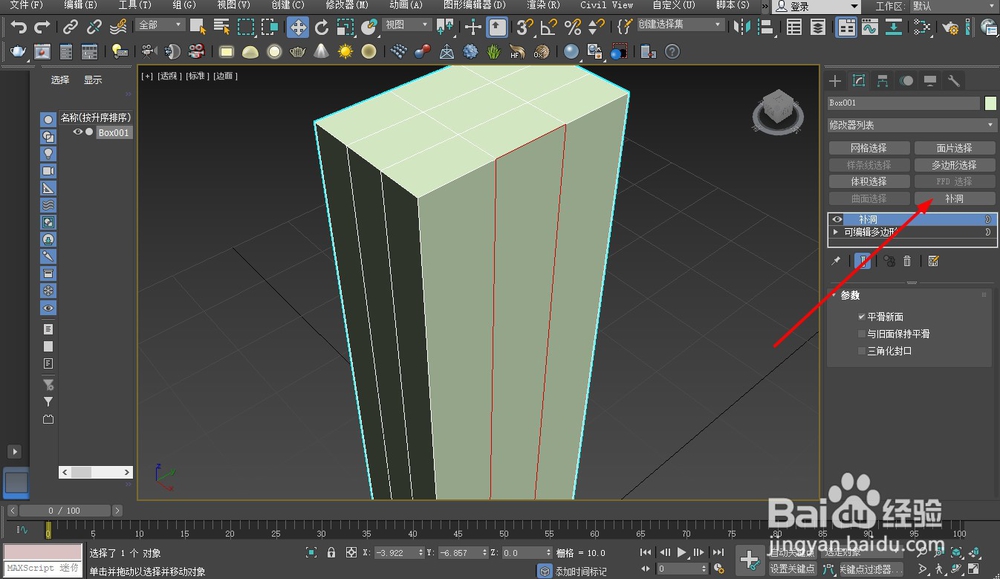Click Bind to Space Warp icon
The image size is (1000, 579).
tap(118, 27)
